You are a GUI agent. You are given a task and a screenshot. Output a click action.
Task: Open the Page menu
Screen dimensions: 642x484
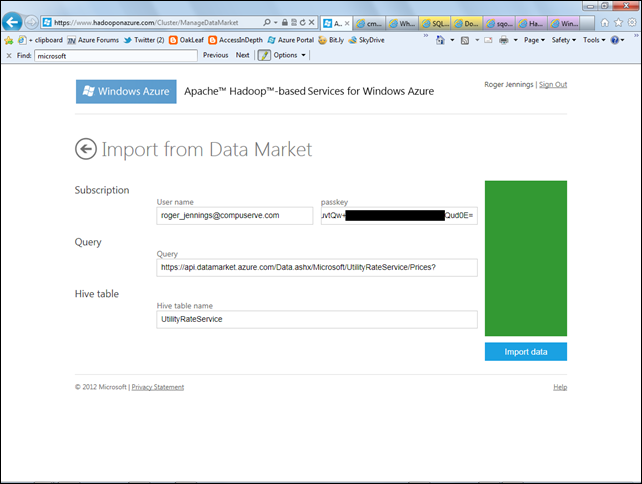[x=534, y=40]
